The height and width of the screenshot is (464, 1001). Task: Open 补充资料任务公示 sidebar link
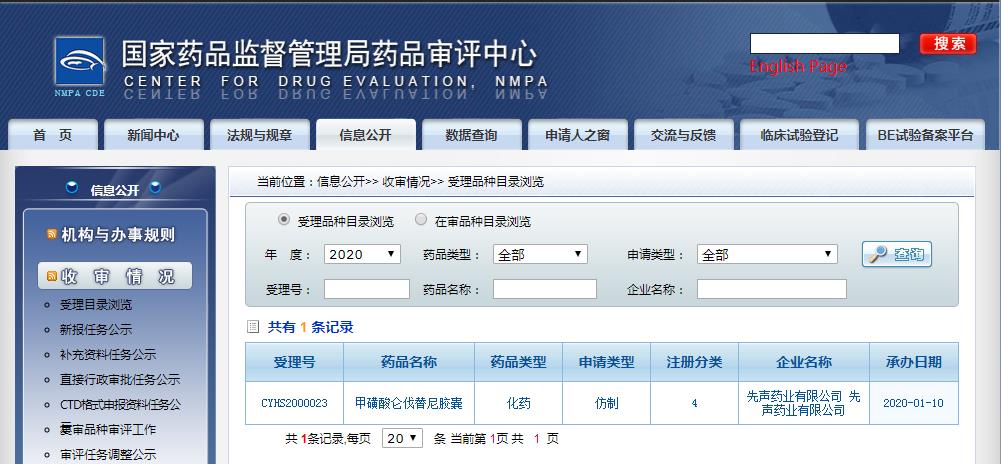108,354
